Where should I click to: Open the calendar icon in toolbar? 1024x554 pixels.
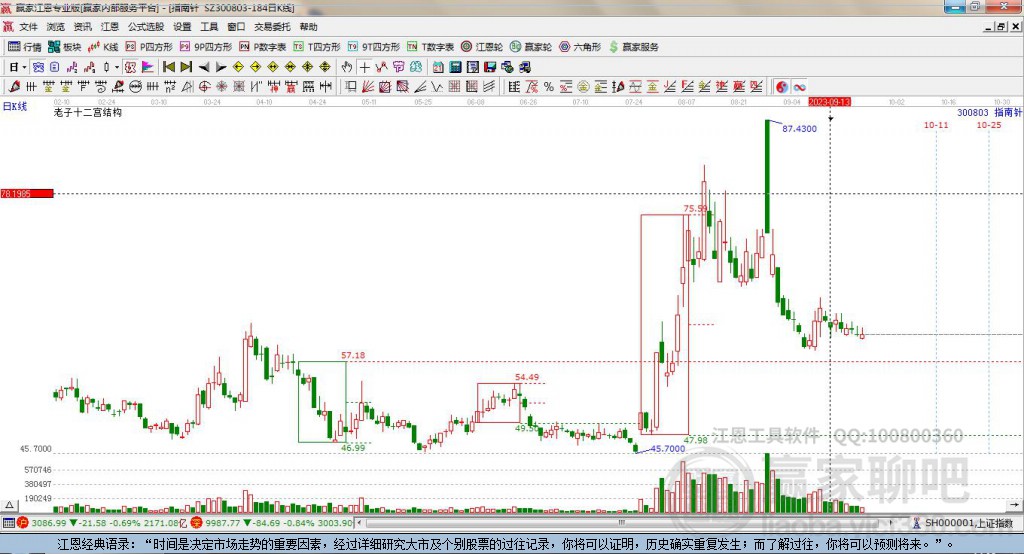(x=438, y=67)
